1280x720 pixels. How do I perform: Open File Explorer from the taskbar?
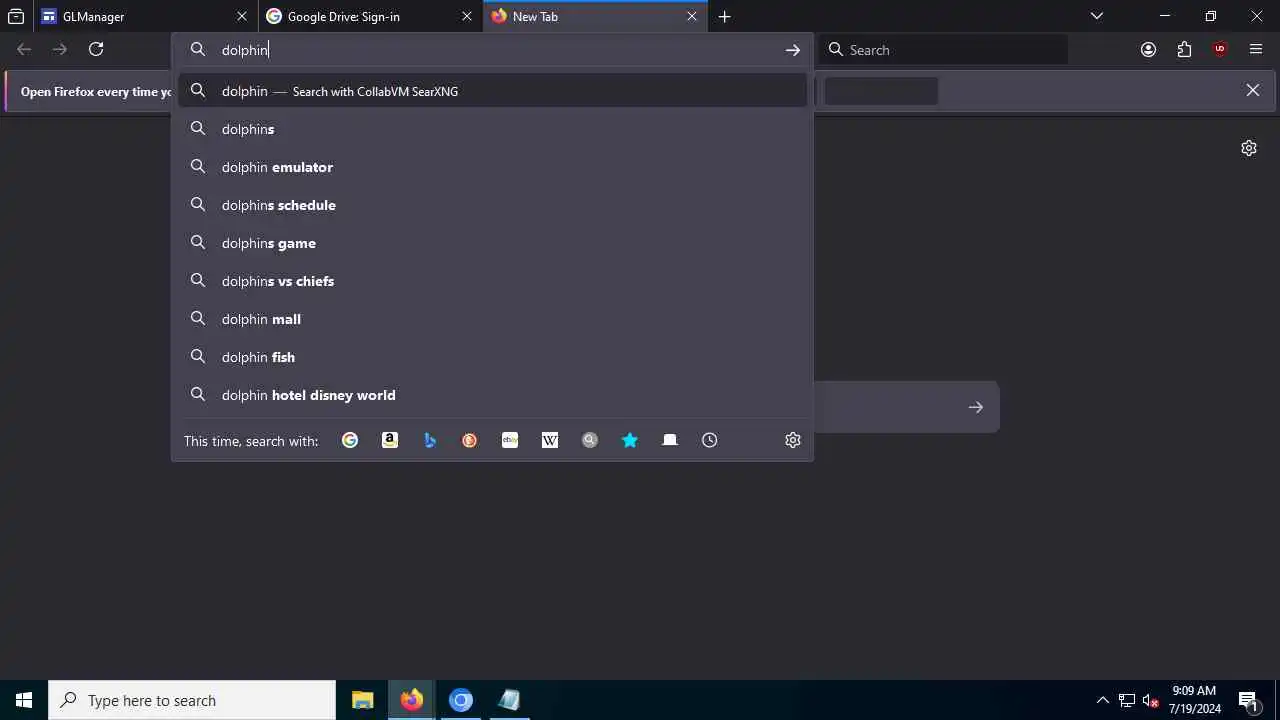(x=363, y=700)
